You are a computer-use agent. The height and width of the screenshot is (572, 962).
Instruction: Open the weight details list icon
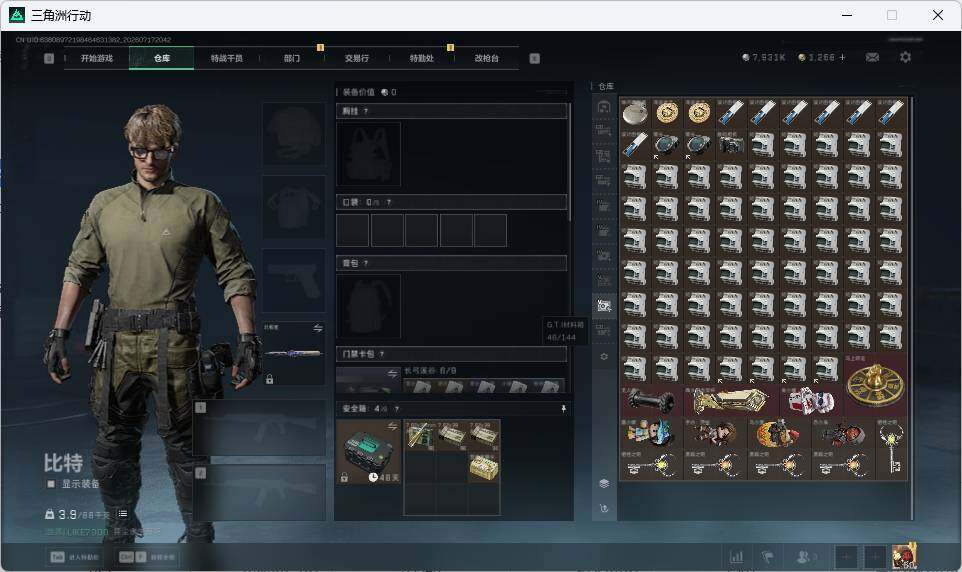[x=123, y=514]
